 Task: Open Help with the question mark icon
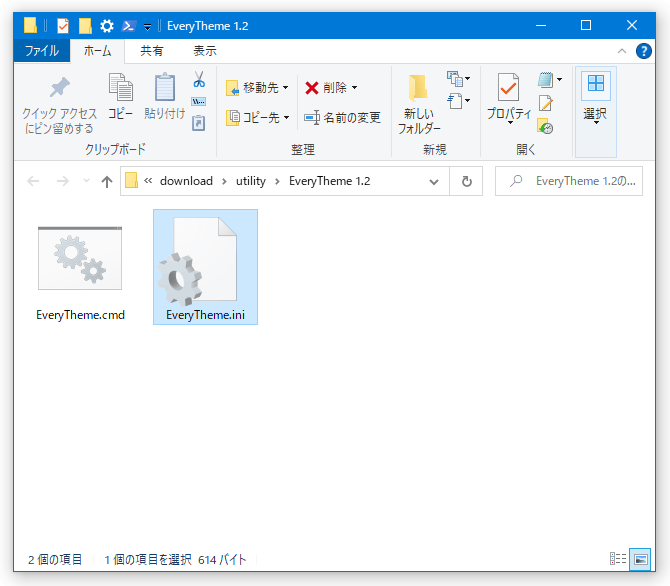pos(644,51)
